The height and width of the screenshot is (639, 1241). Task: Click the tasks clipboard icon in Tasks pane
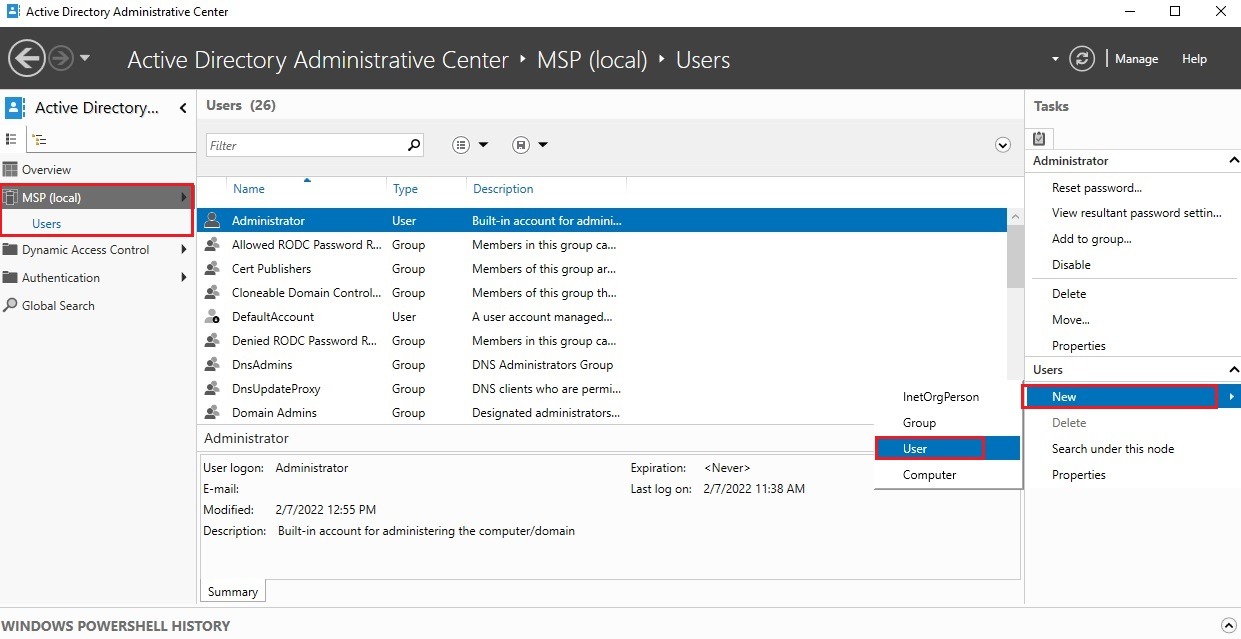1038,138
